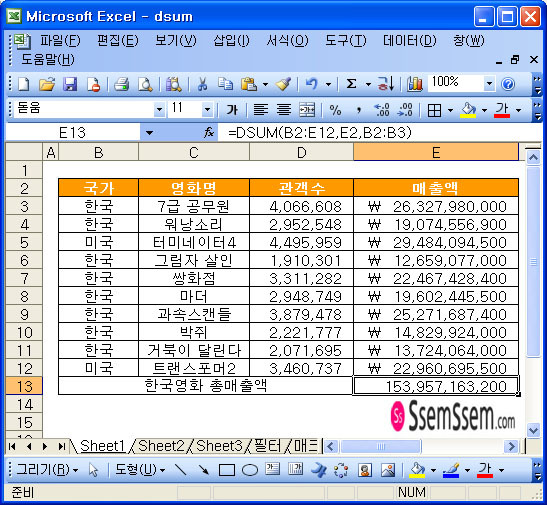This screenshot has height=505, width=547.
Task: Click the Chart Wizard icon
Action: [414, 84]
